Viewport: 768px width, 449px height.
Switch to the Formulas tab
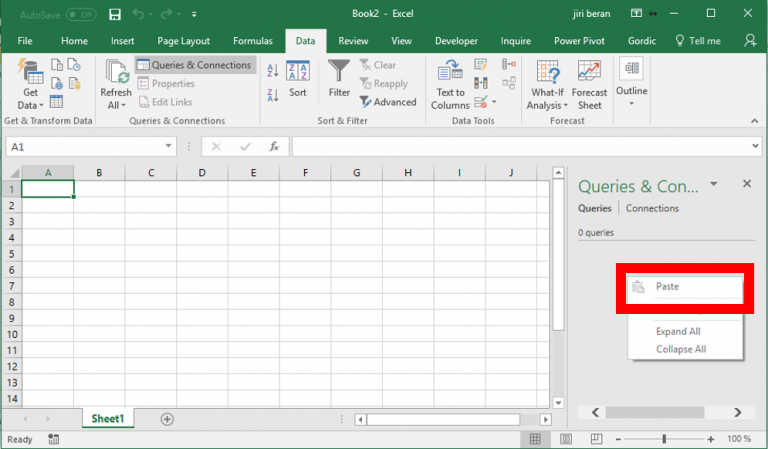coord(253,41)
